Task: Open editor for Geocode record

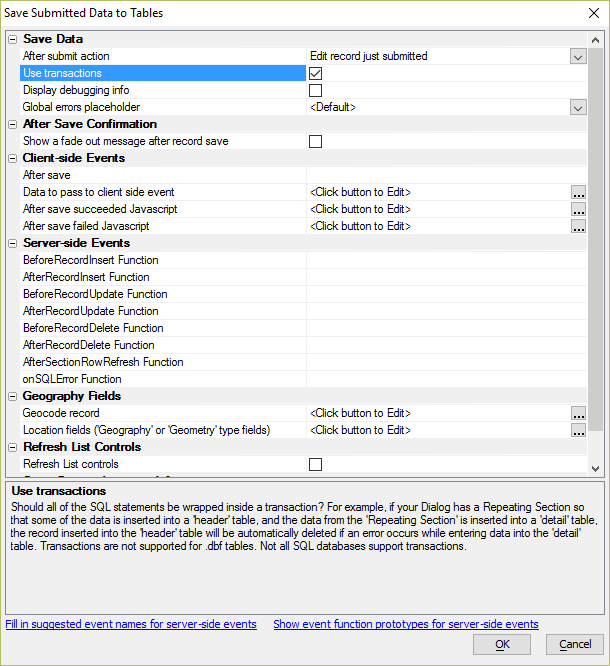Action: [x=578, y=413]
